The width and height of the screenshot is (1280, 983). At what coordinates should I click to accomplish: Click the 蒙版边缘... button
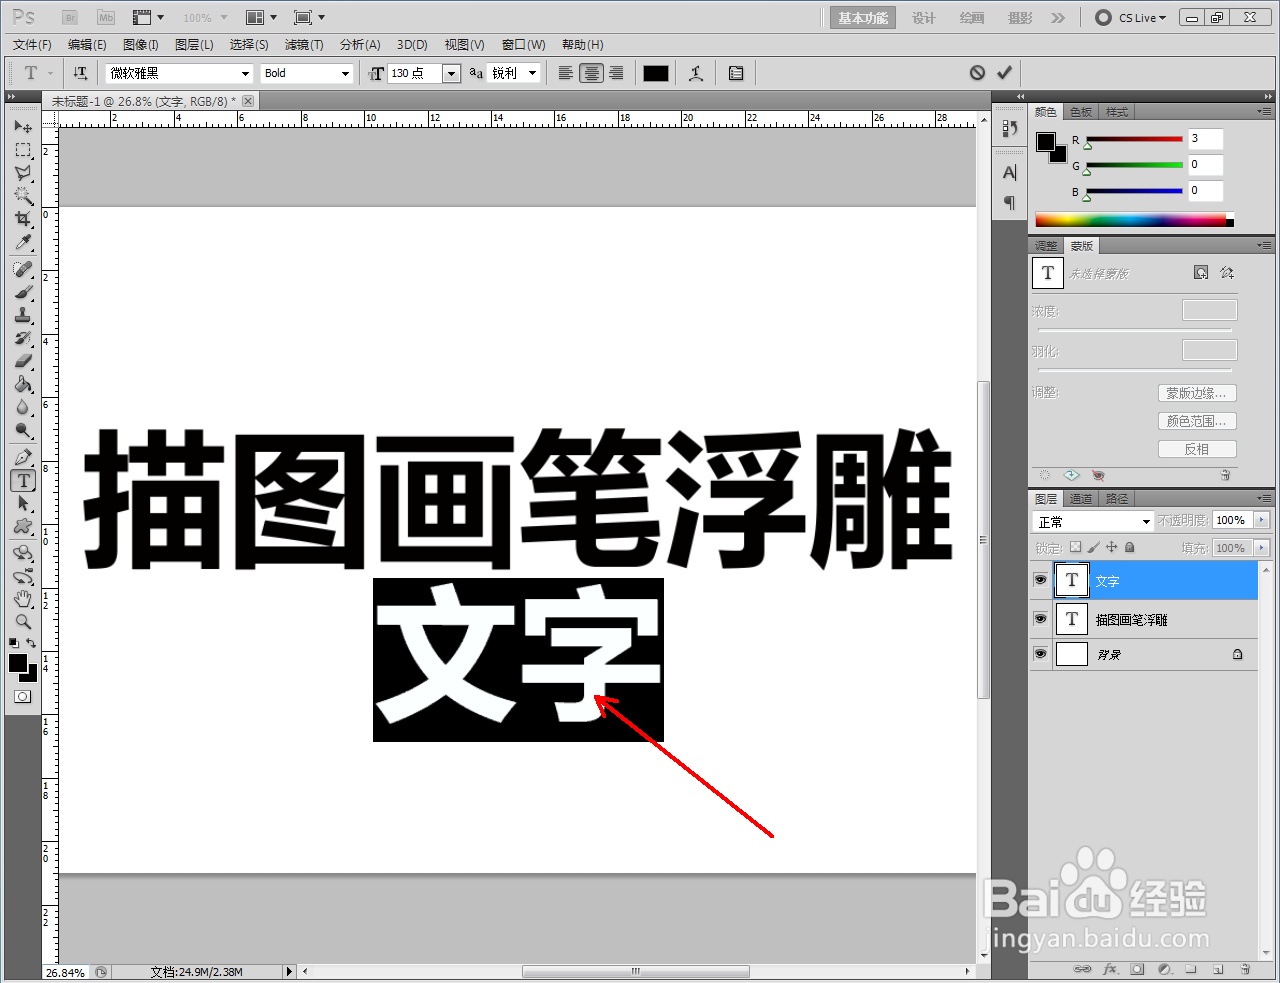pos(1197,393)
